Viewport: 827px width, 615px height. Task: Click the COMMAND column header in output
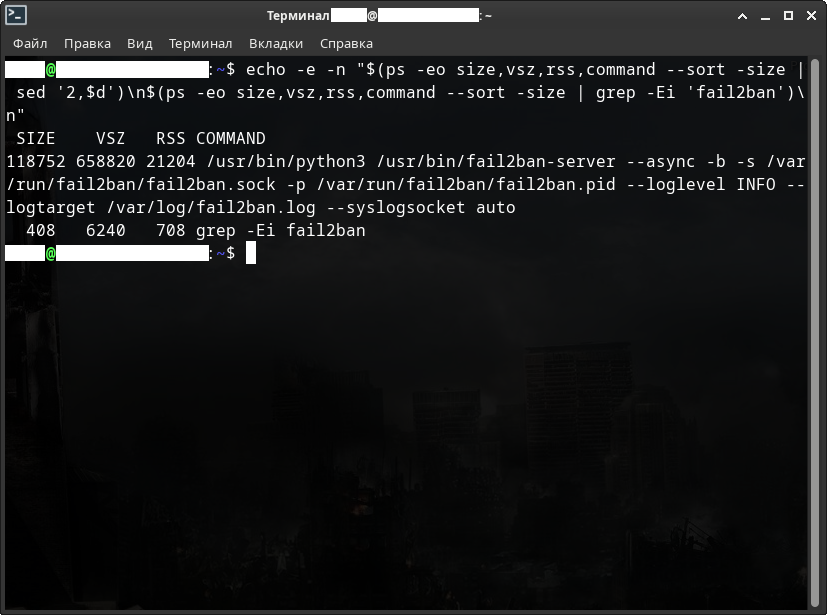coord(231,139)
